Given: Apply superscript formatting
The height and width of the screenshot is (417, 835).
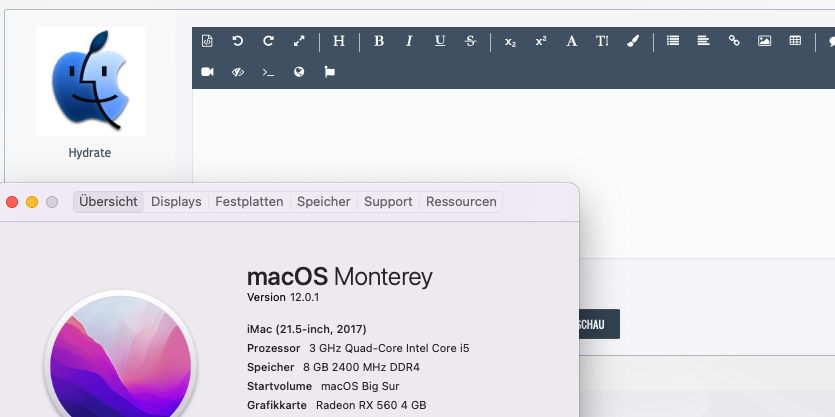Looking at the screenshot, I should [x=541, y=41].
